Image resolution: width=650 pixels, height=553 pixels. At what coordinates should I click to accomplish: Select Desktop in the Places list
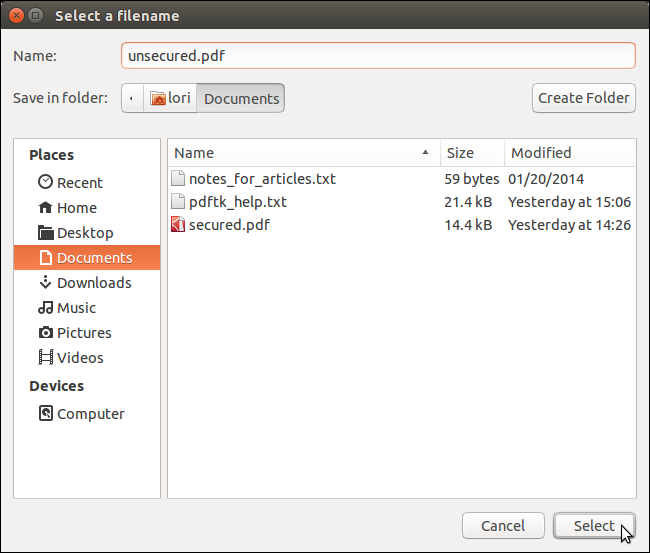tap(84, 232)
